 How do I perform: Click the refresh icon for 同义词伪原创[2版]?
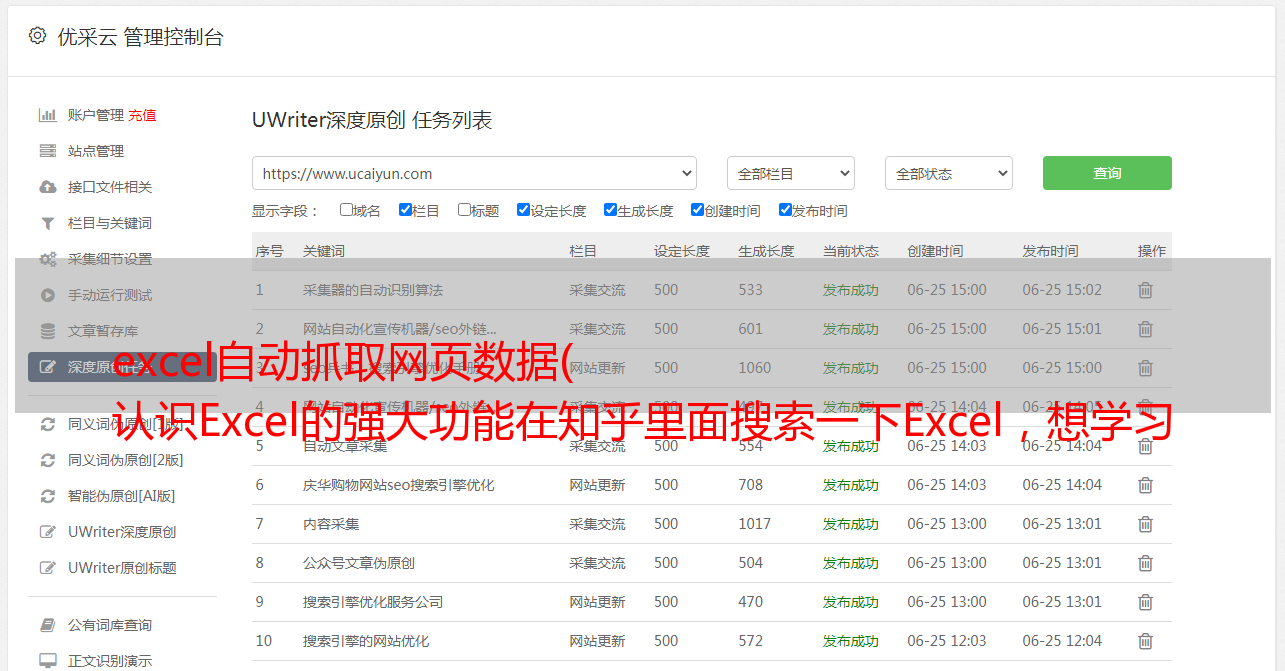pyautogui.click(x=47, y=460)
